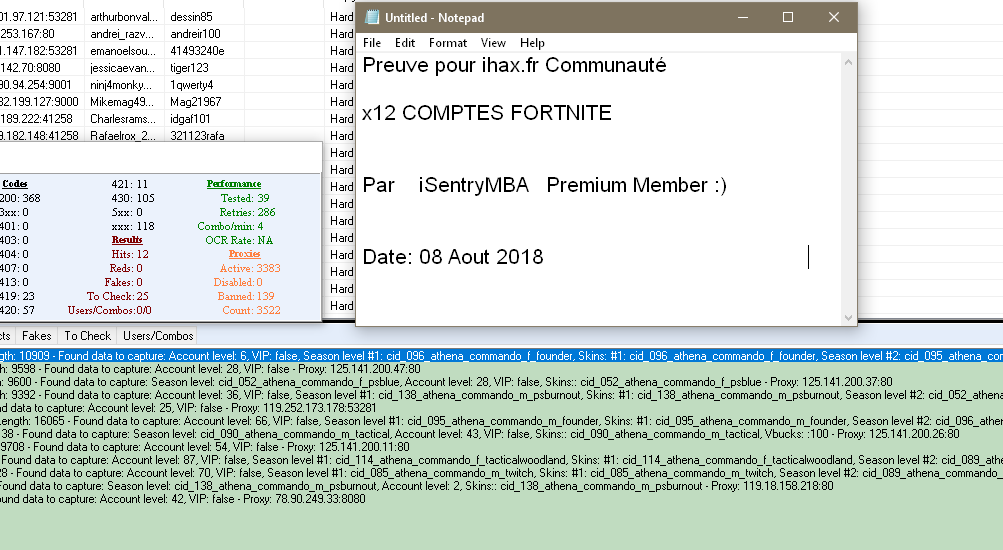Image resolution: width=1003 pixels, height=550 pixels.
Task: Open the Help menu in Notepad
Action: coord(532,43)
